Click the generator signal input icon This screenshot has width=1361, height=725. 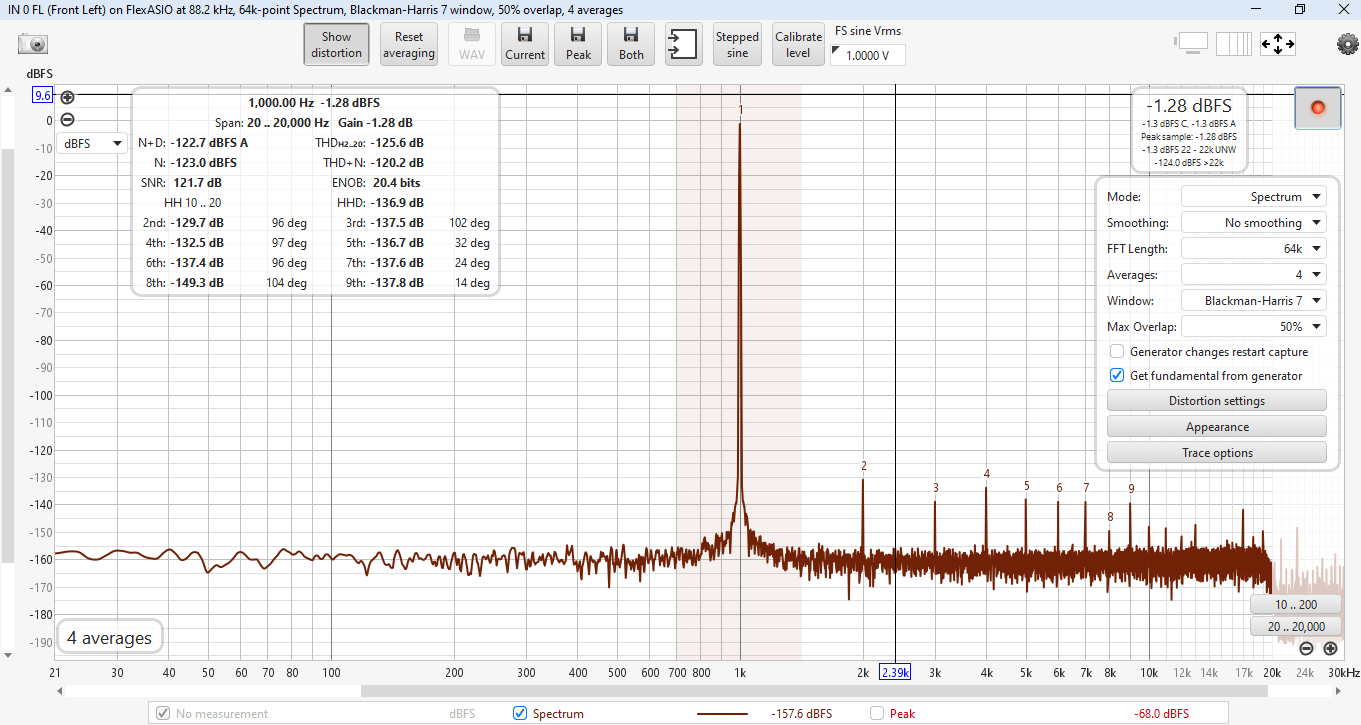(684, 44)
